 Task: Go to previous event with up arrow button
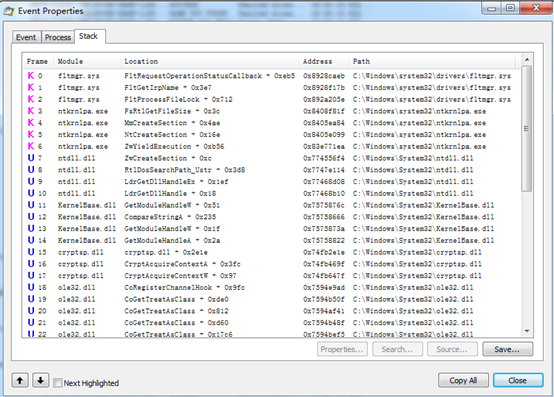20,380
